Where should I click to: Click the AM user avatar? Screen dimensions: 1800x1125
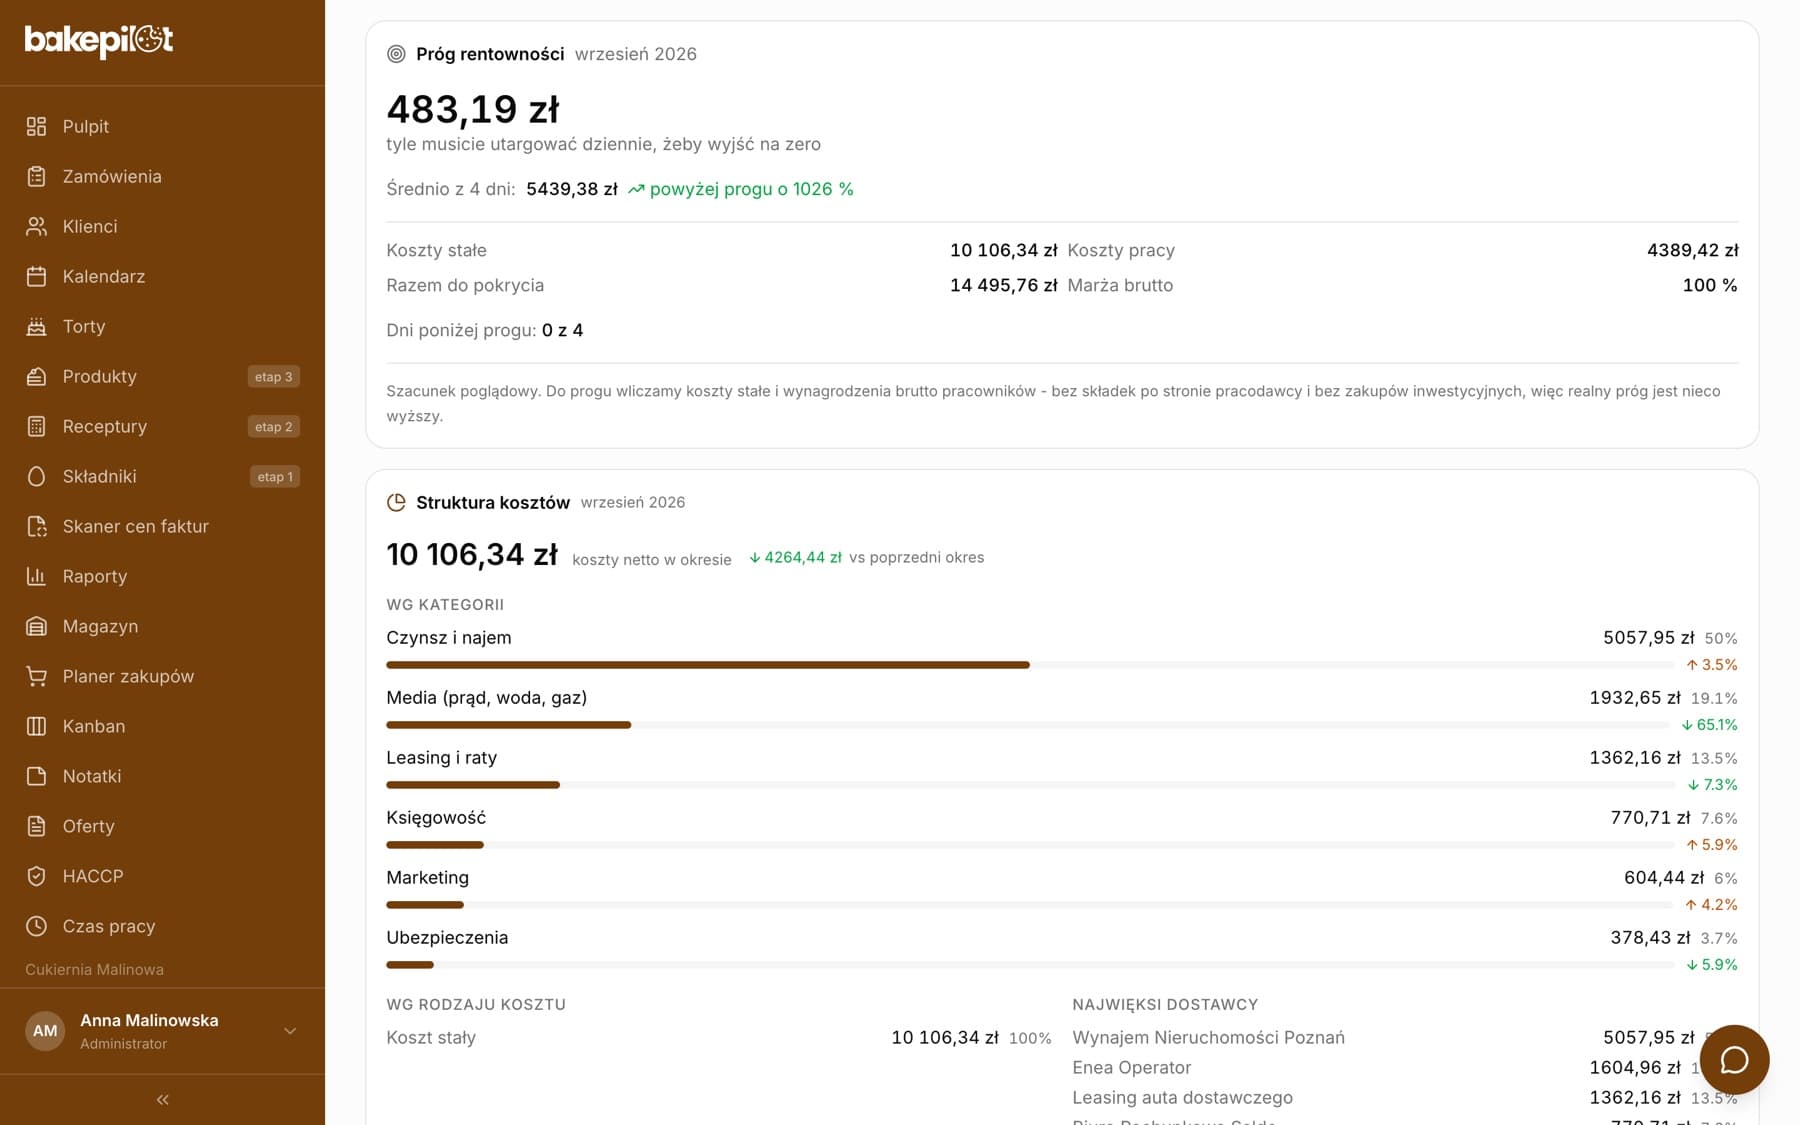45,1031
